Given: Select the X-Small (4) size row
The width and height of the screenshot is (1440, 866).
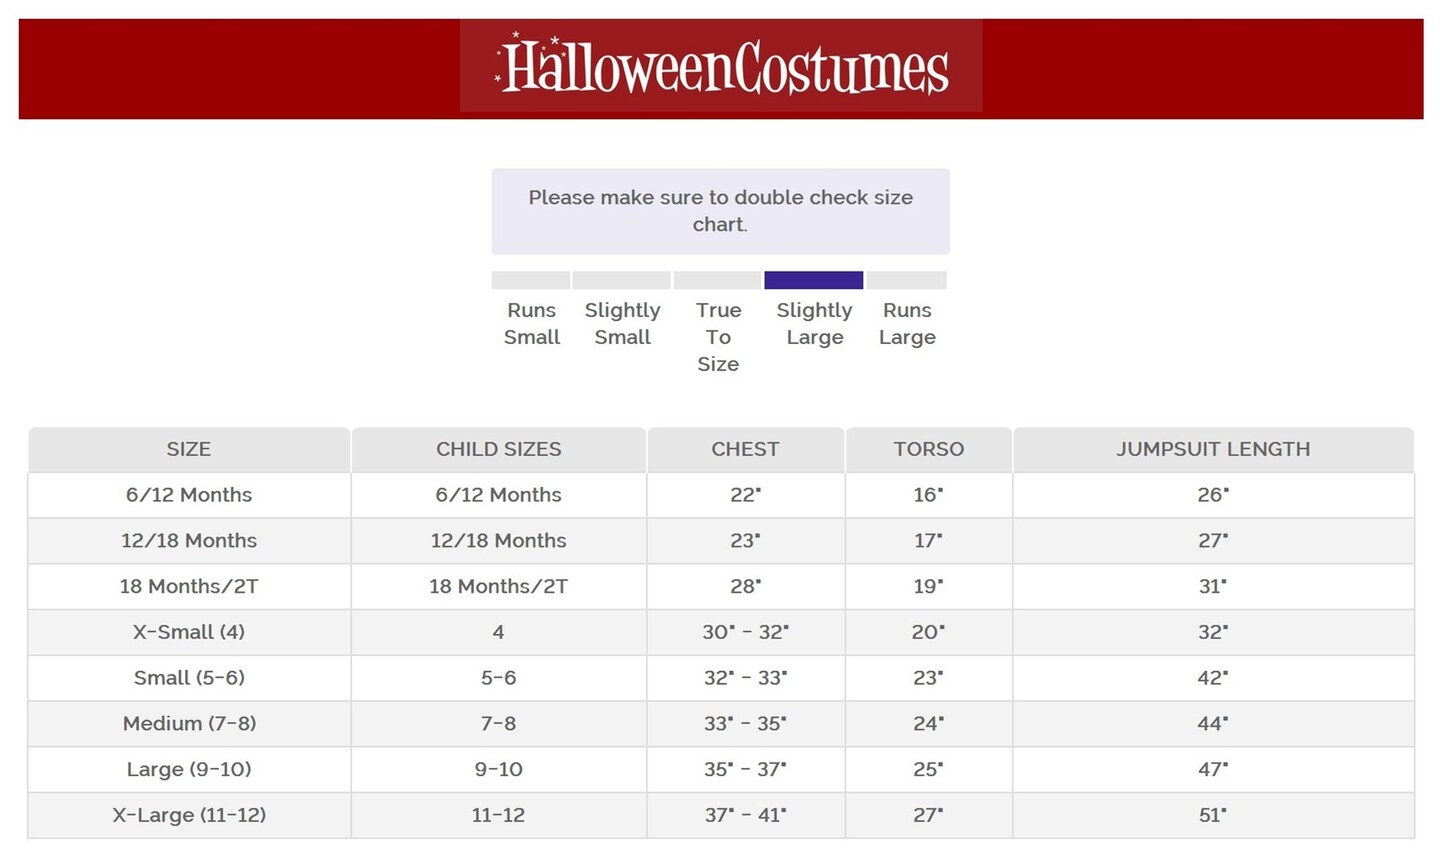Looking at the screenshot, I should point(189,632).
